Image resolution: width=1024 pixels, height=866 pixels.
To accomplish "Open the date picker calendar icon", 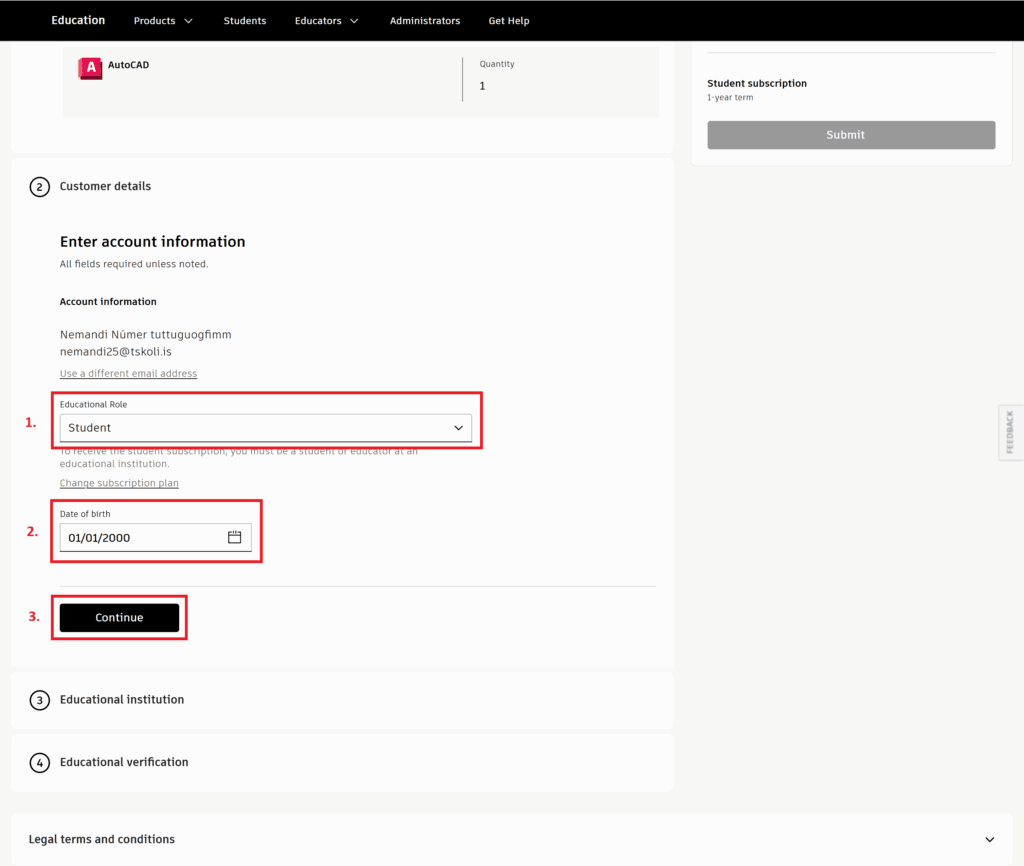I will tap(235, 537).
